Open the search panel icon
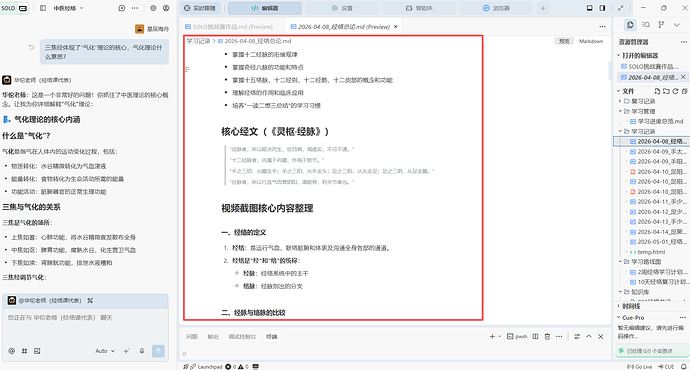 [646, 25]
